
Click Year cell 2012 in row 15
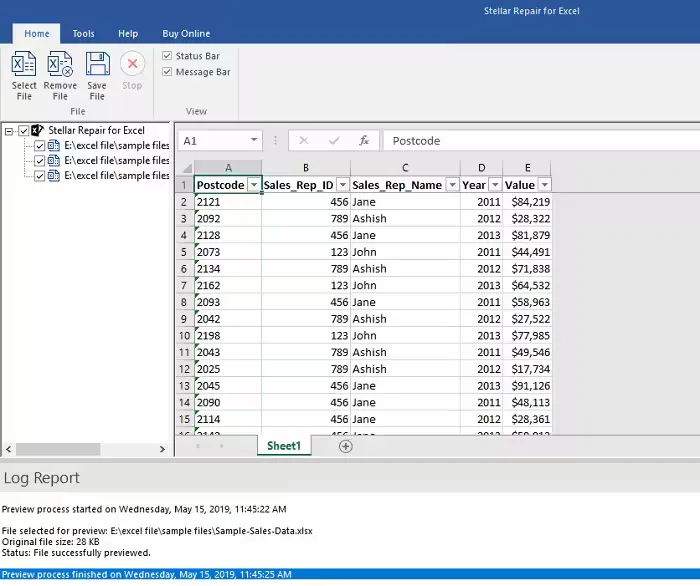coord(481,419)
